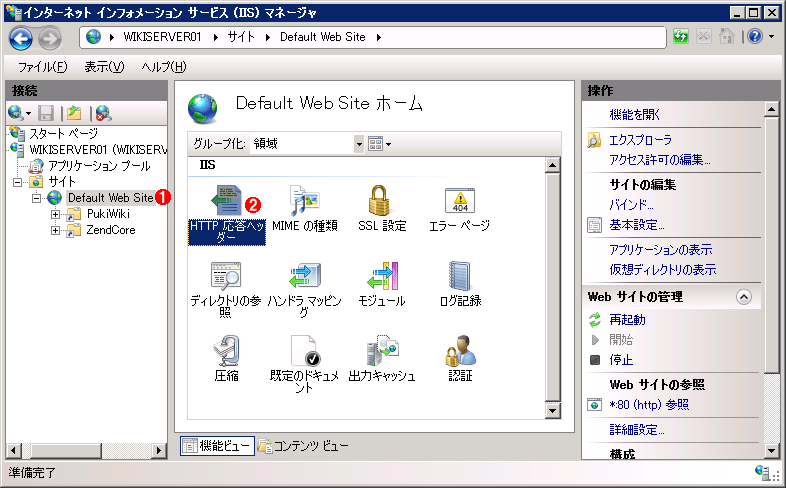Open the ディレクトリの参照 feature icon
This screenshot has width=786, height=488.
click(226, 276)
